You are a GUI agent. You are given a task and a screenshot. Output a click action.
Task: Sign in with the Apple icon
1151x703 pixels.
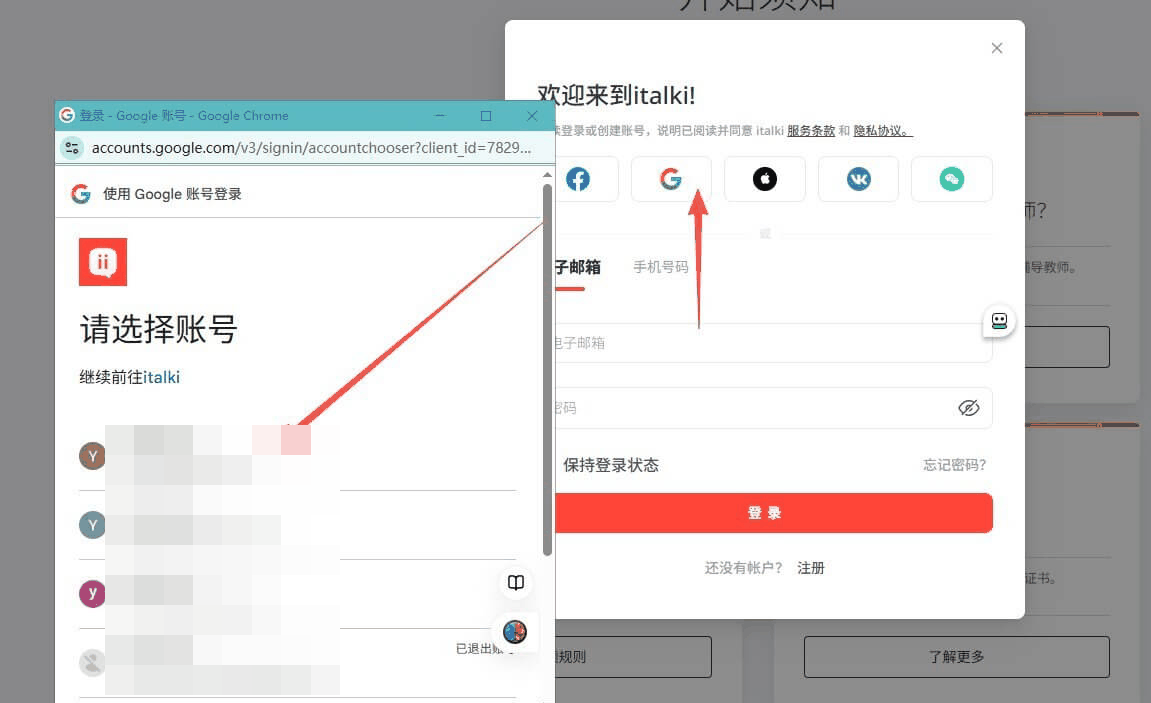pos(764,179)
